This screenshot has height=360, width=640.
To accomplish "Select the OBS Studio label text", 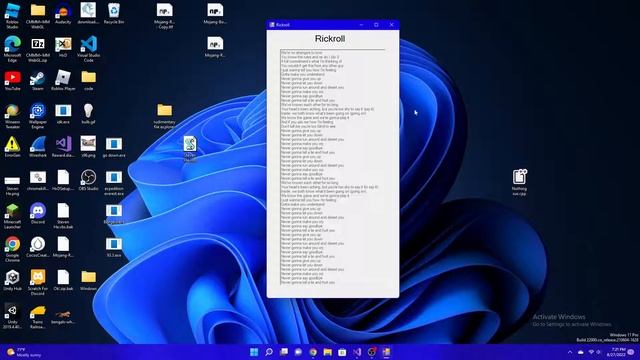I will coord(88,189).
